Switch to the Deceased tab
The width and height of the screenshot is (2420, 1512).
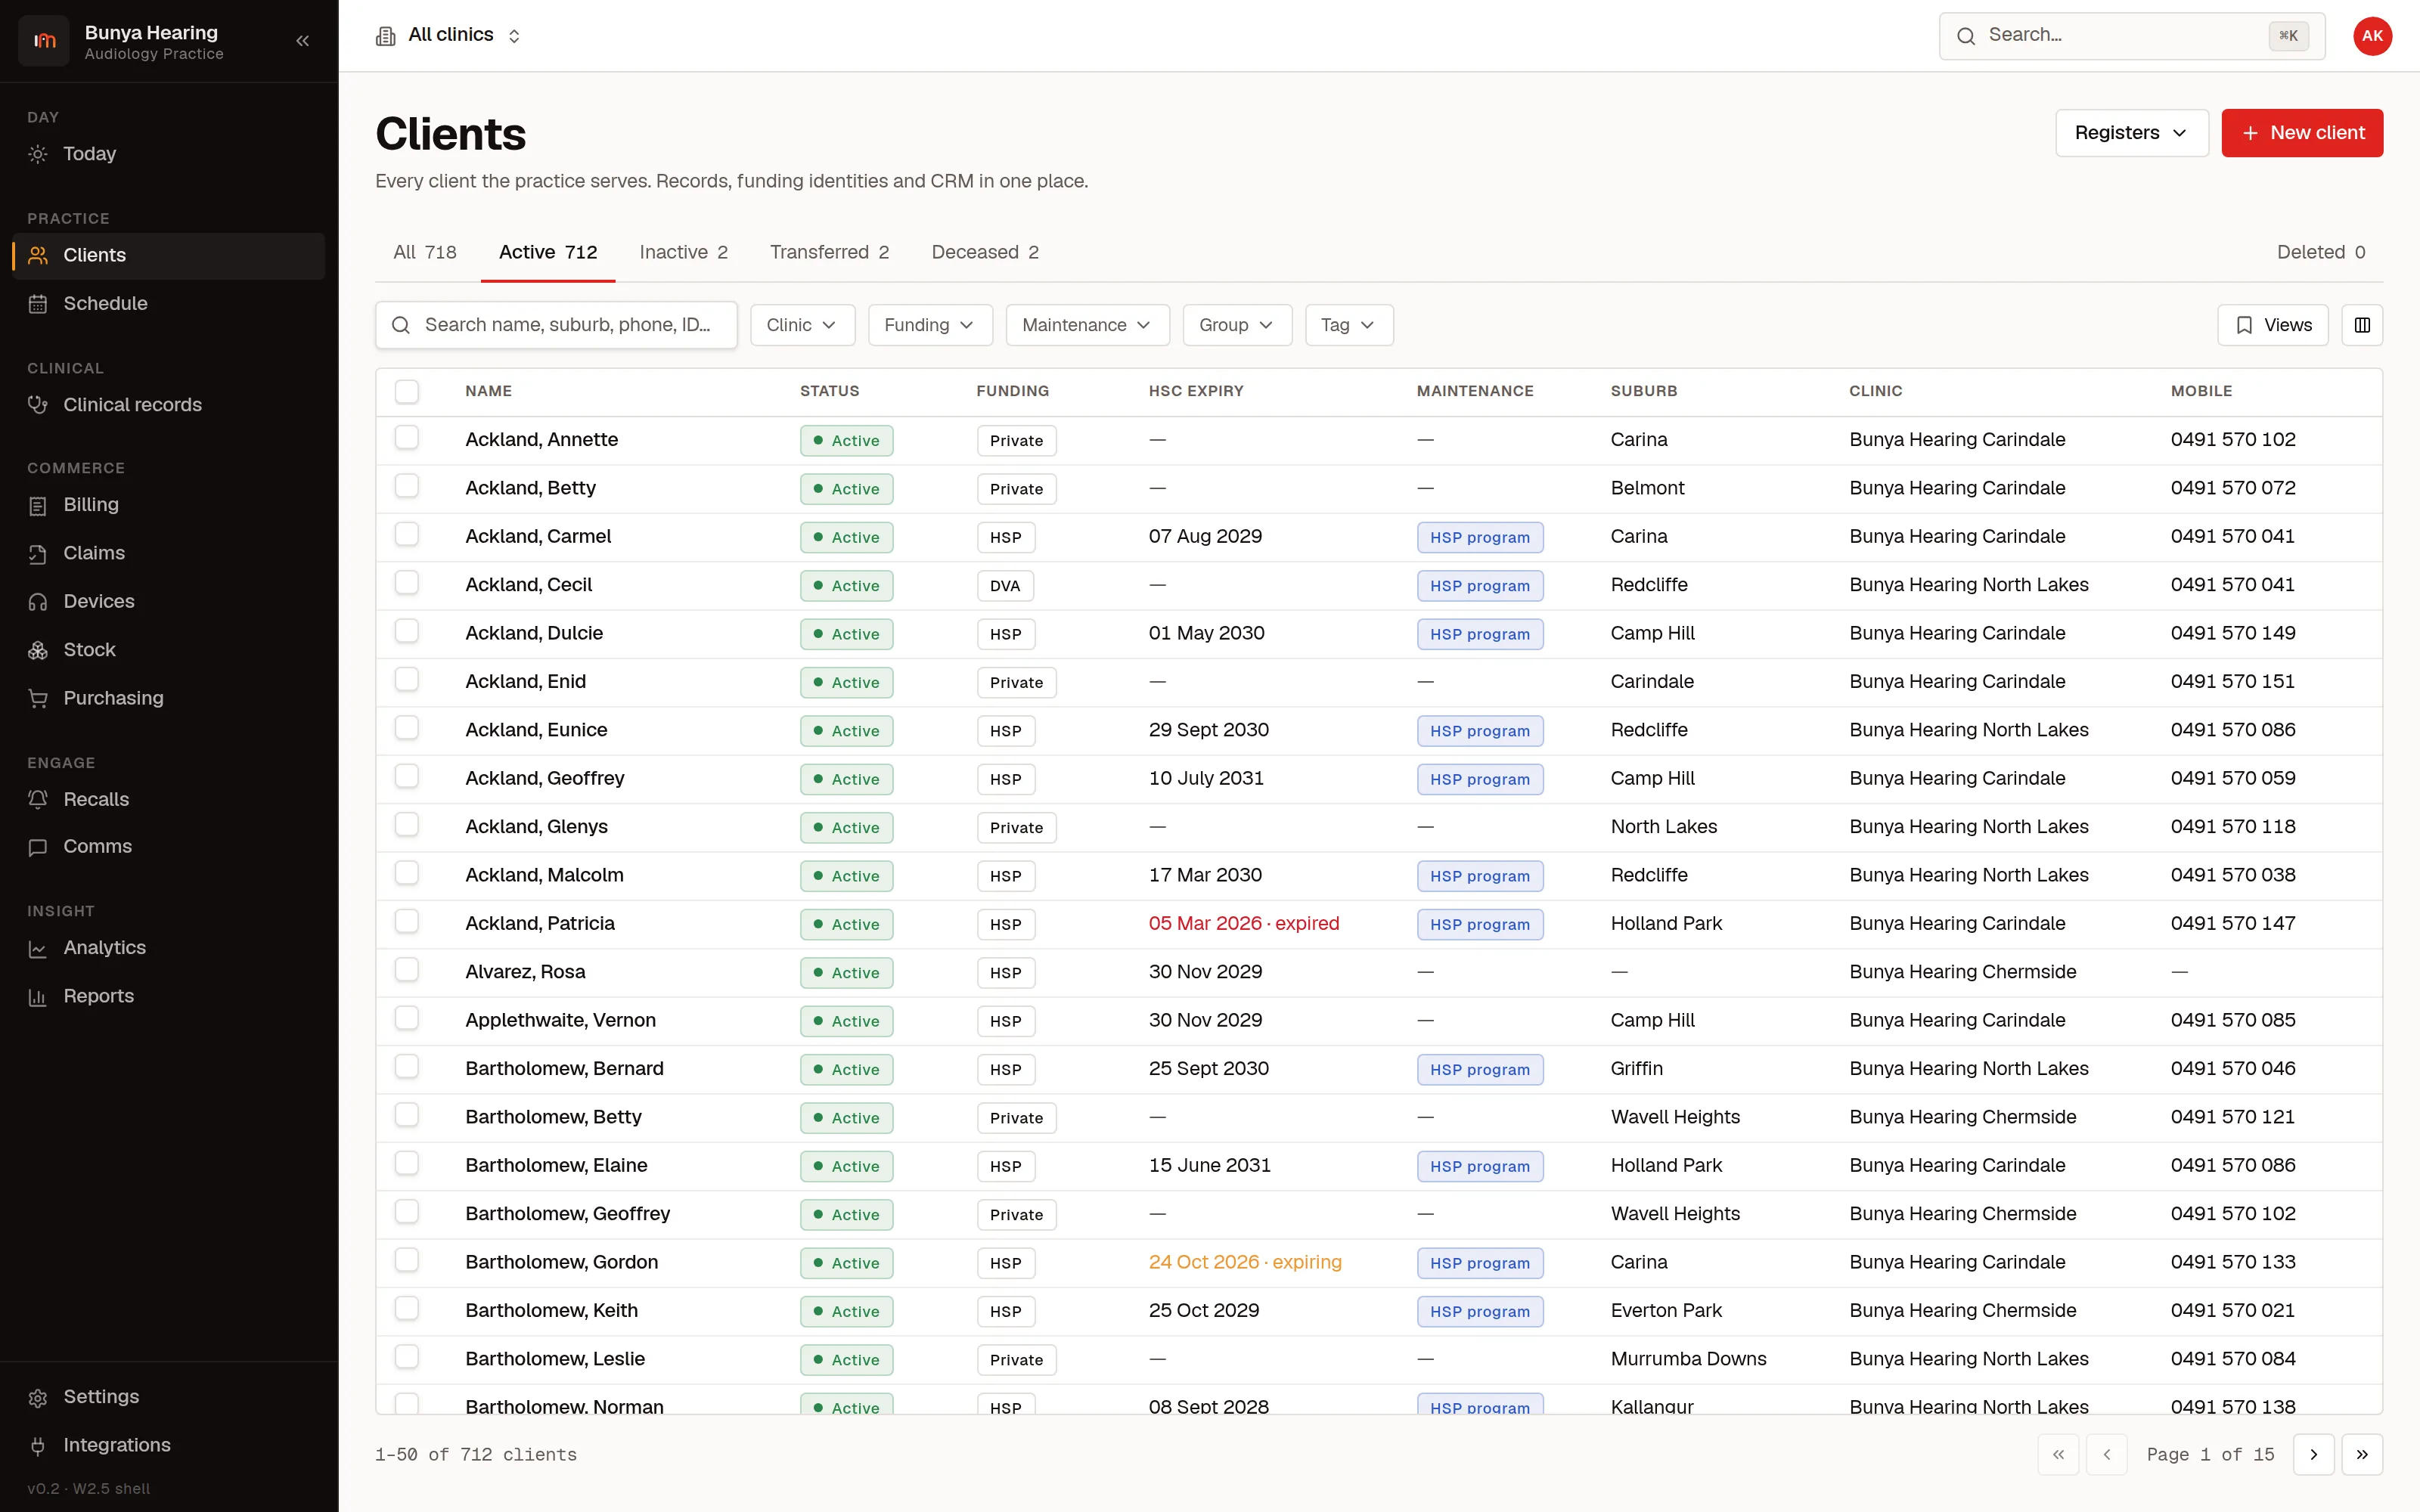[x=985, y=252]
